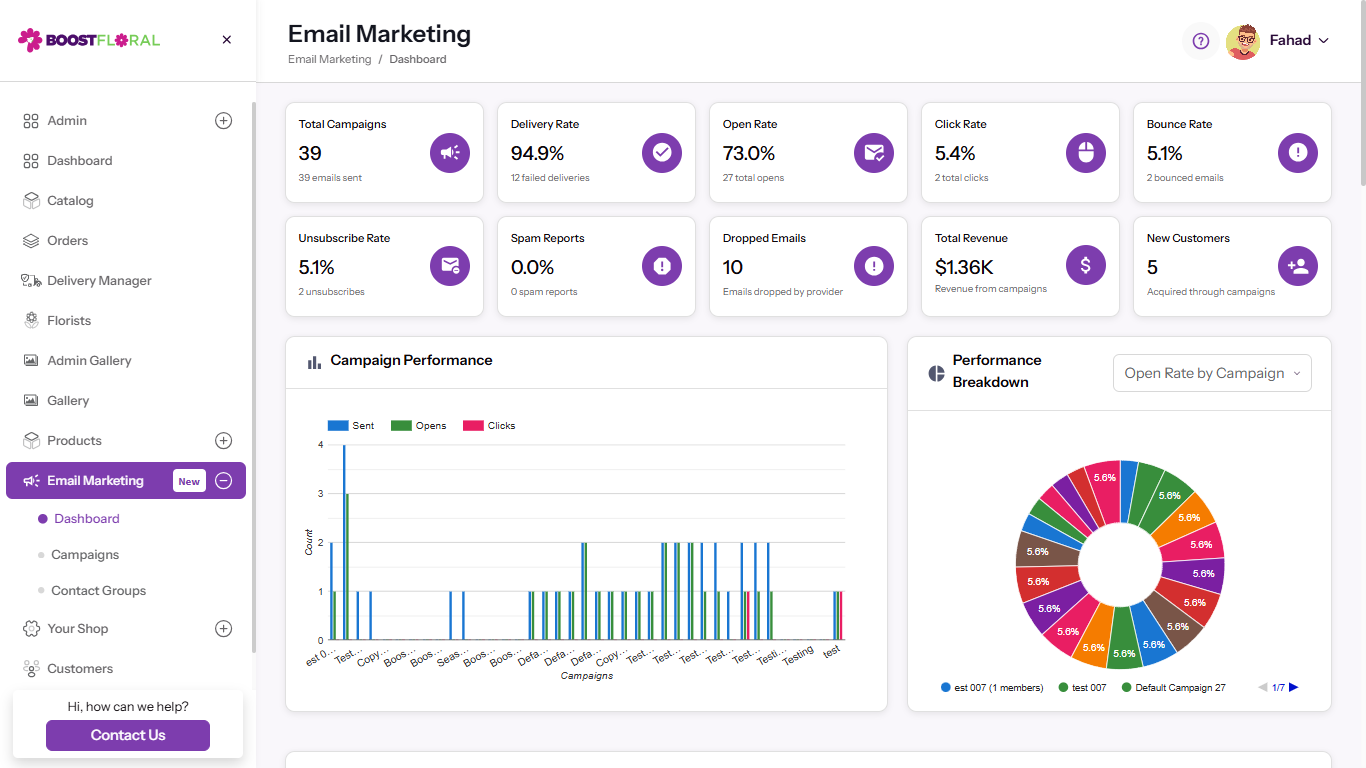Click the Unsubscribe Rate mail icon
Image resolution: width=1366 pixels, height=768 pixels.
pos(450,266)
